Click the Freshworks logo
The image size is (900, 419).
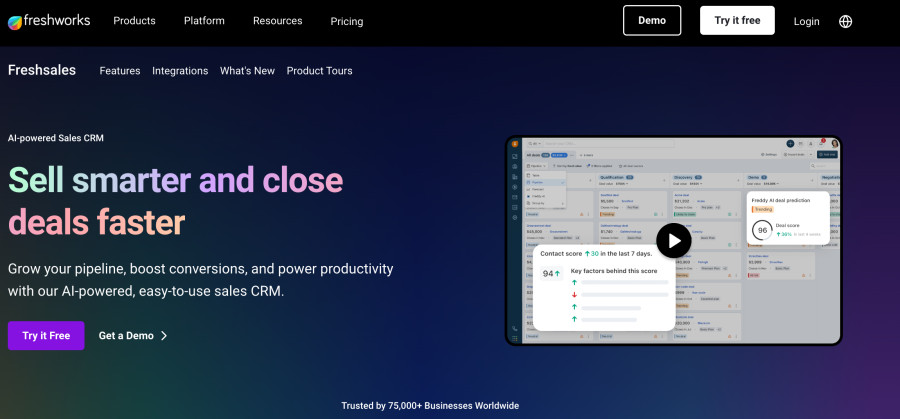click(48, 21)
